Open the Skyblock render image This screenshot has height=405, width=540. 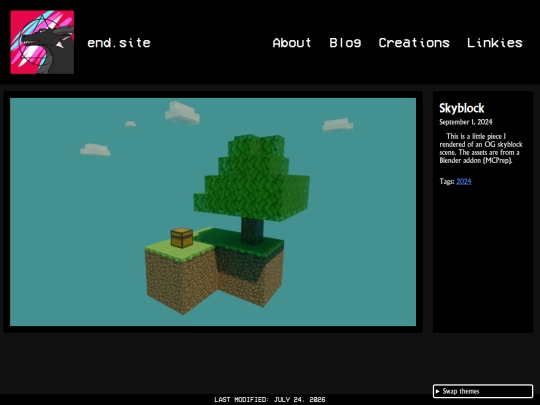(x=213, y=212)
